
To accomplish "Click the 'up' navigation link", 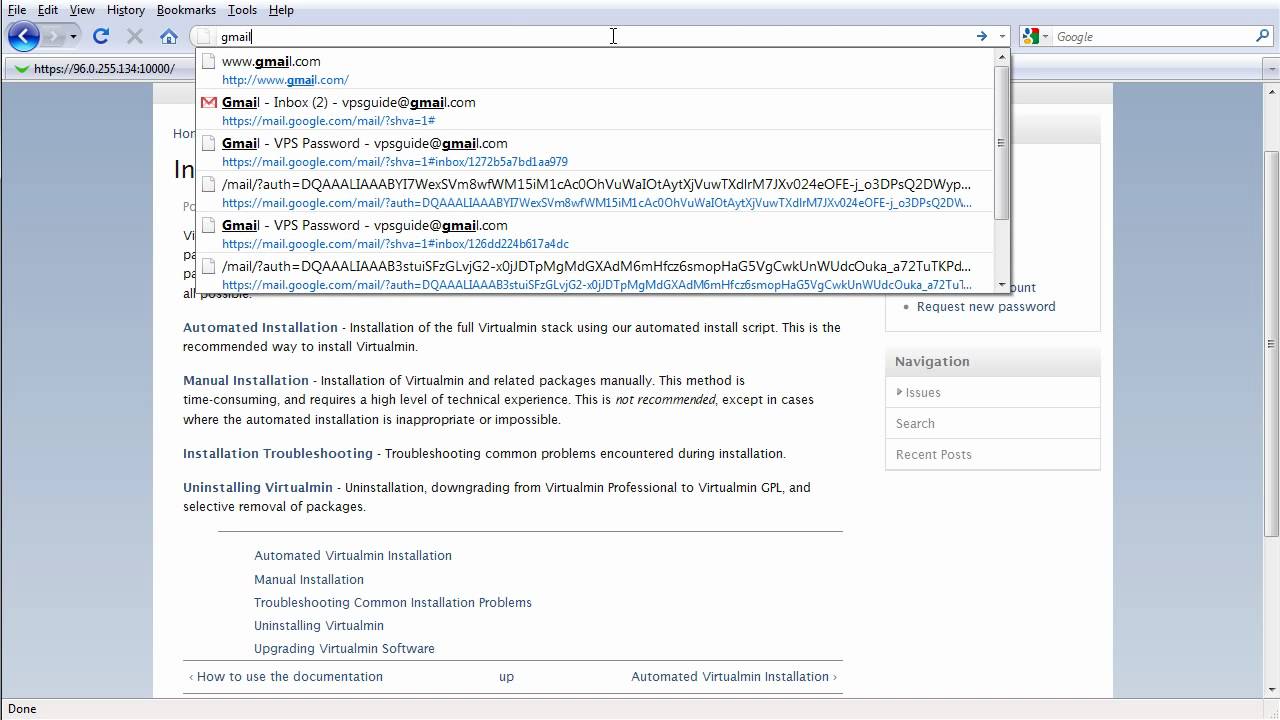I will (x=506, y=677).
